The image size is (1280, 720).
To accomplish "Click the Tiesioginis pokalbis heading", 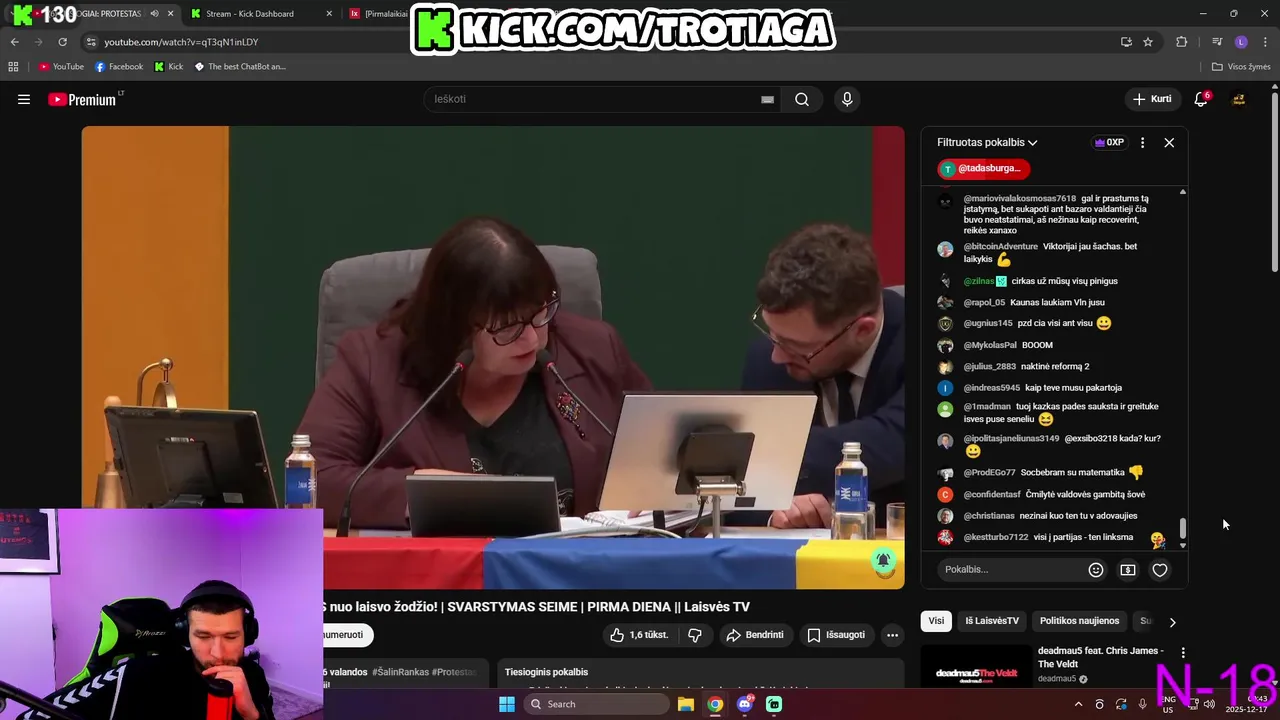I will (x=546, y=672).
